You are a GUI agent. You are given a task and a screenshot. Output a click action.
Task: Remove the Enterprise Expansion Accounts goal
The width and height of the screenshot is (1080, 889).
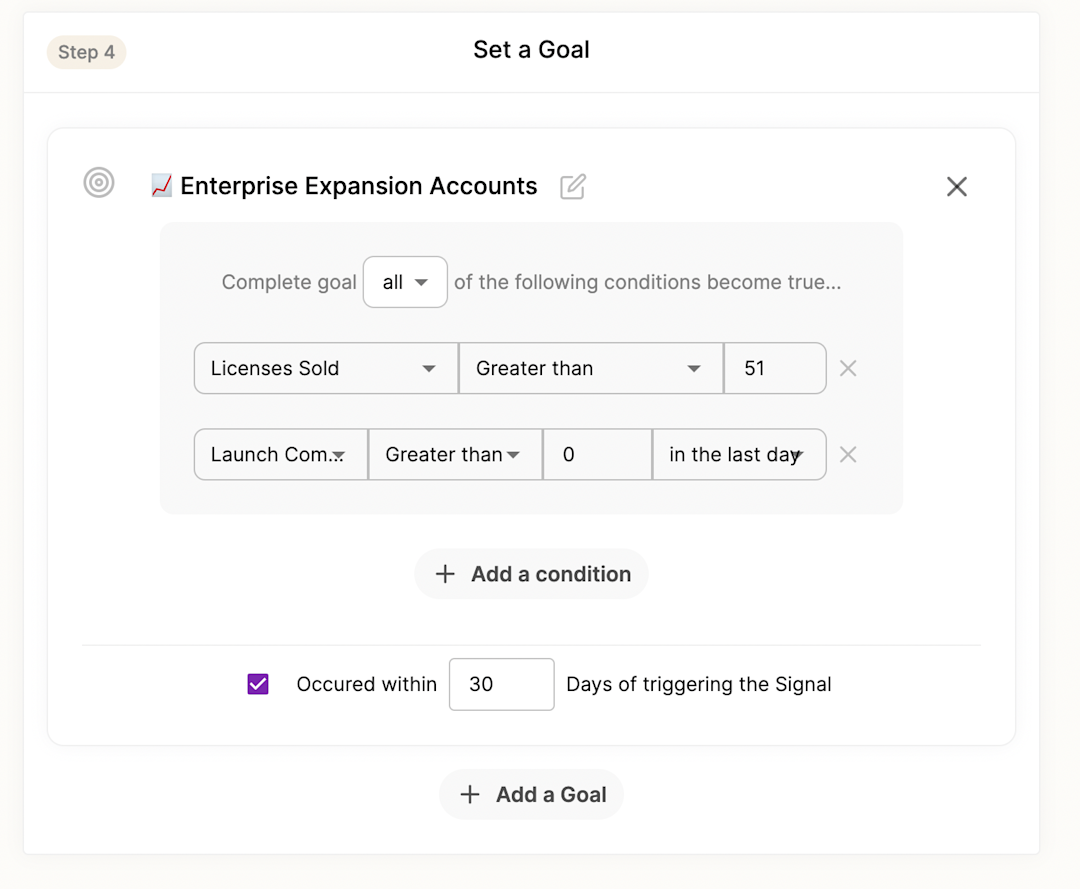click(x=957, y=186)
